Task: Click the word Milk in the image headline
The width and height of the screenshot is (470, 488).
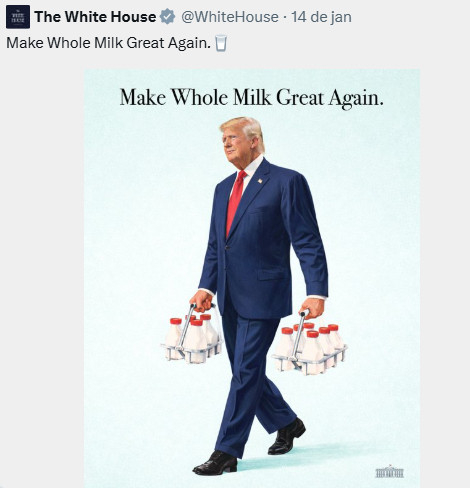Action: 252,97
